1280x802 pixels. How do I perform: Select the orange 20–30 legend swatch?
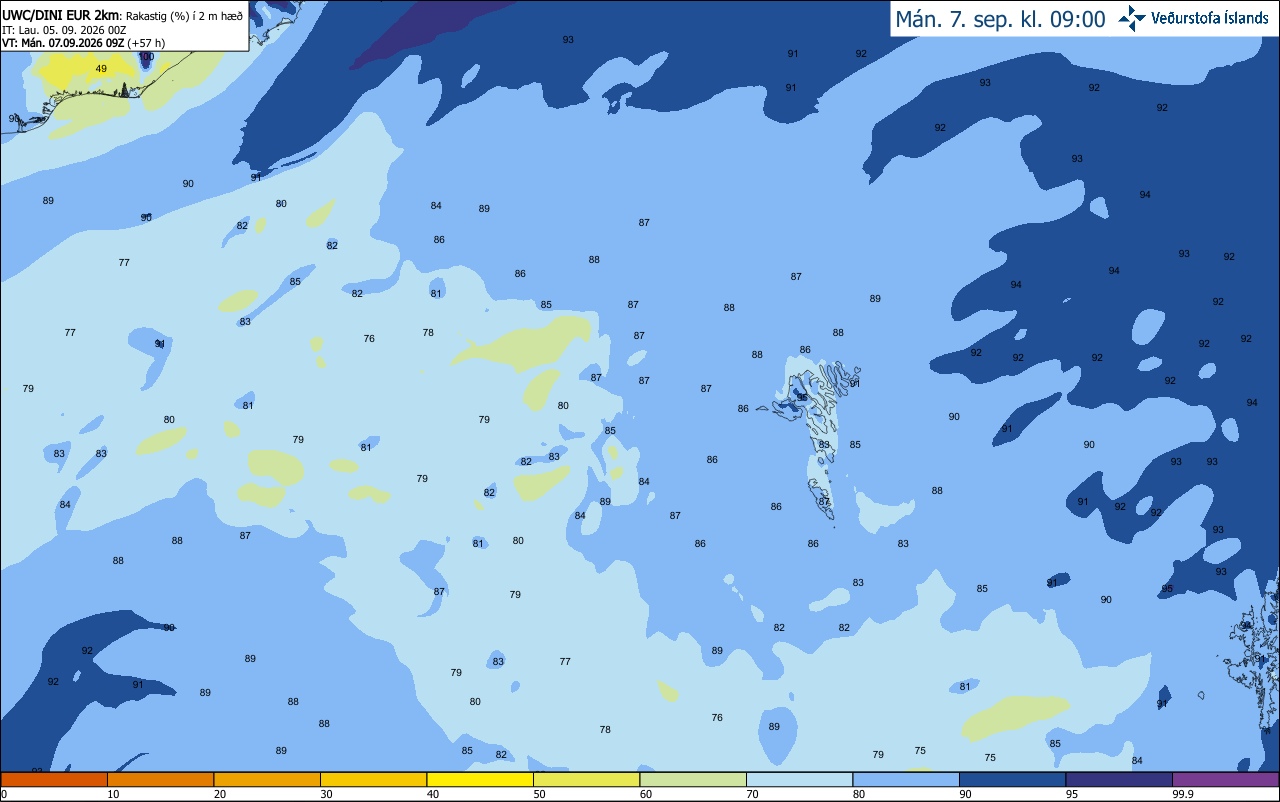pos(267,779)
